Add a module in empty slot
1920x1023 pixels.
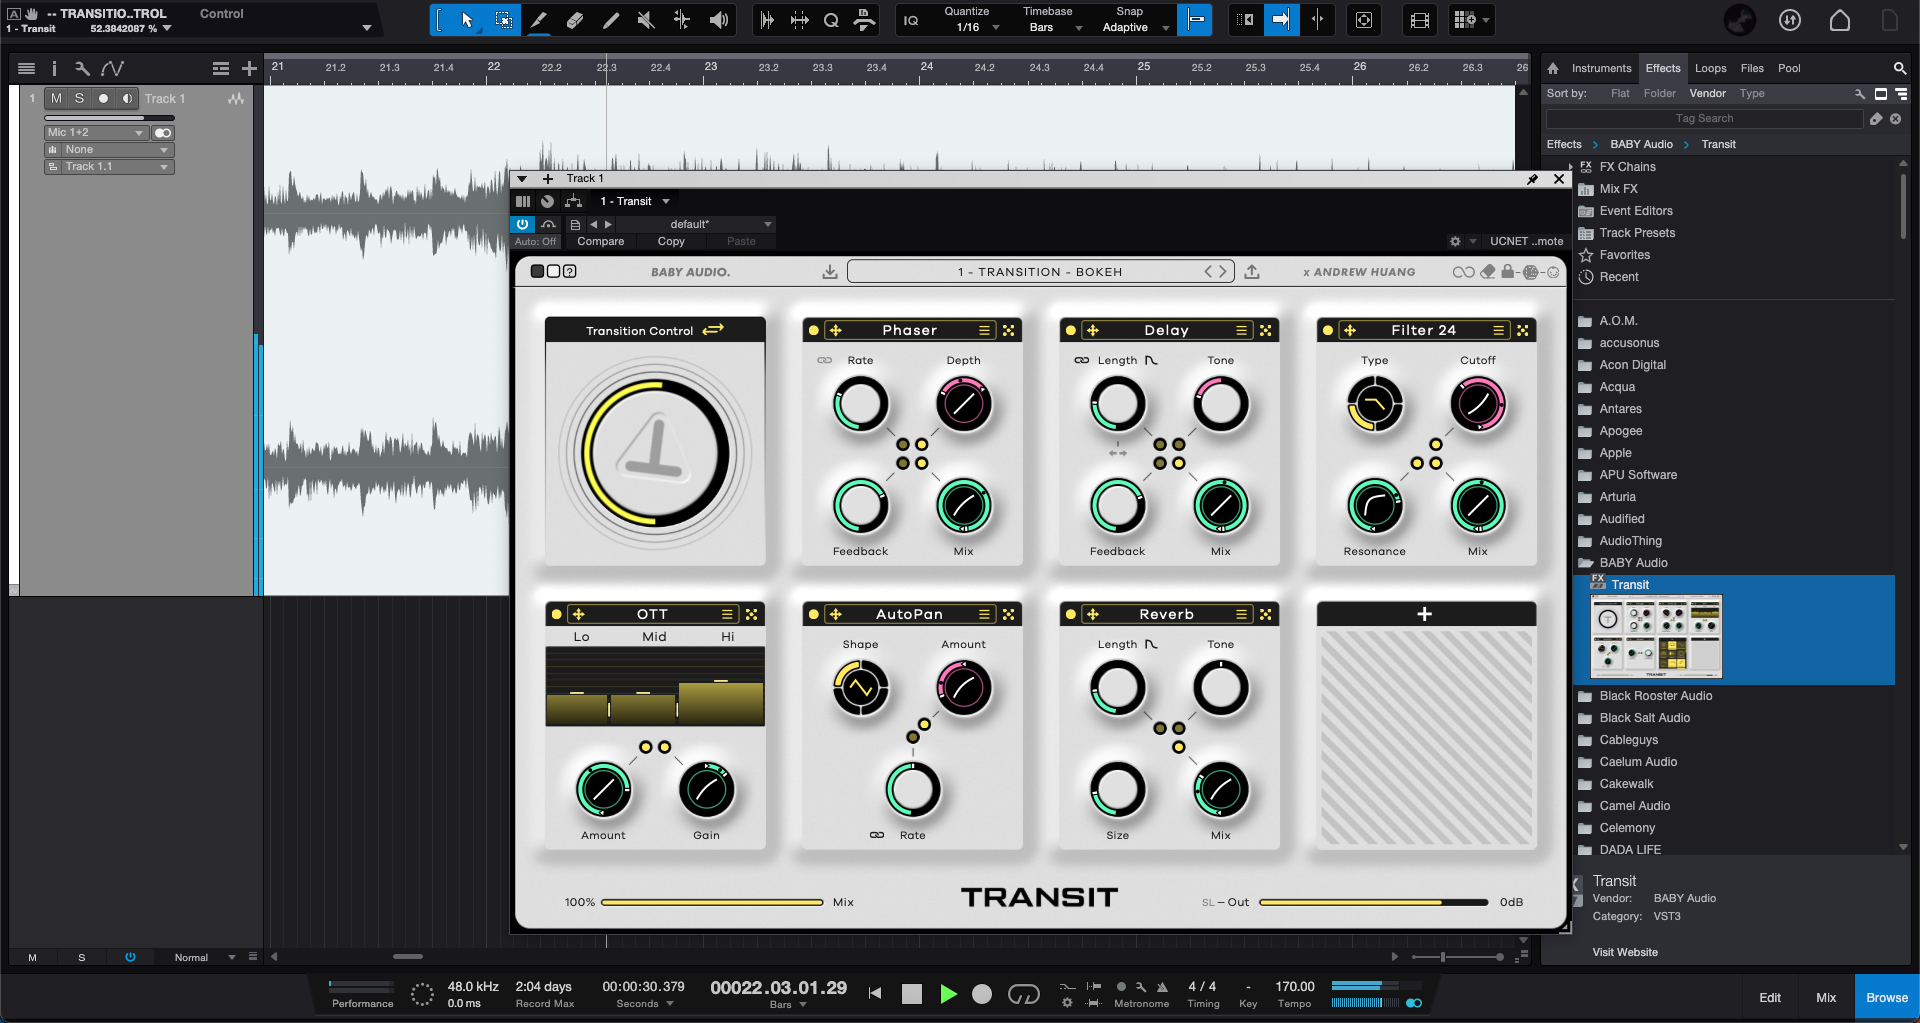[1425, 614]
